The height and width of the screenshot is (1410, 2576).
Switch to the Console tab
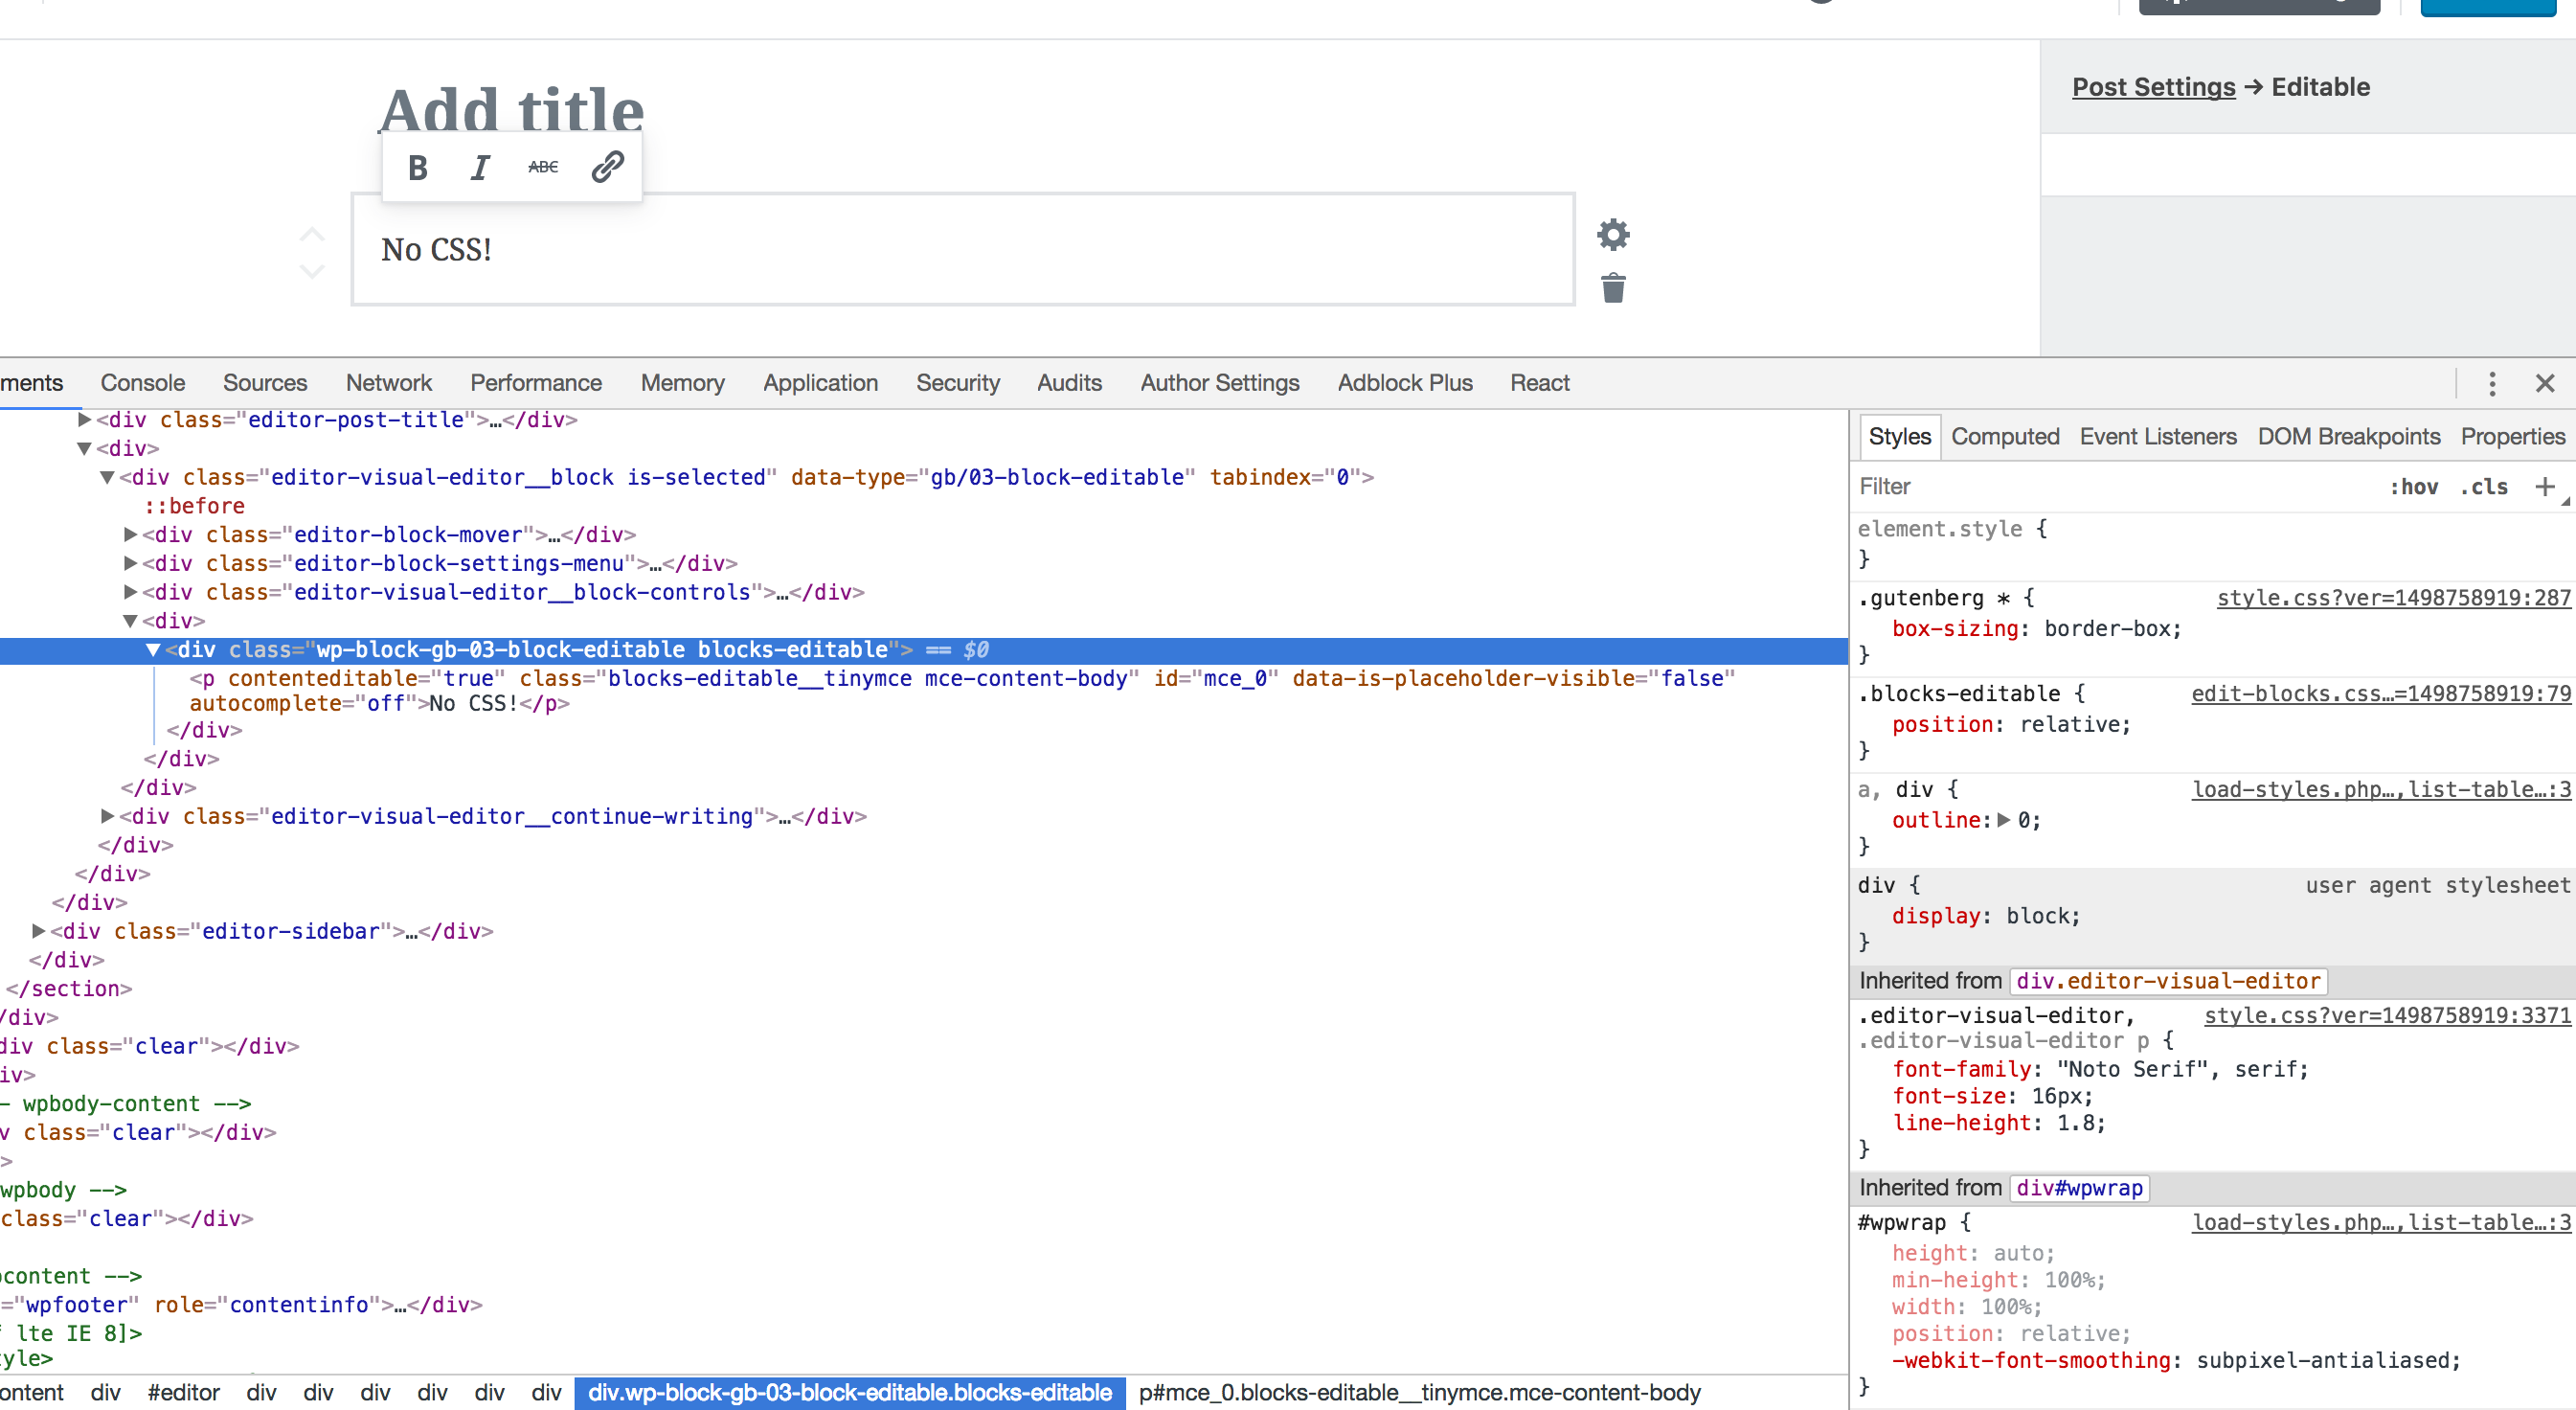[142, 383]
